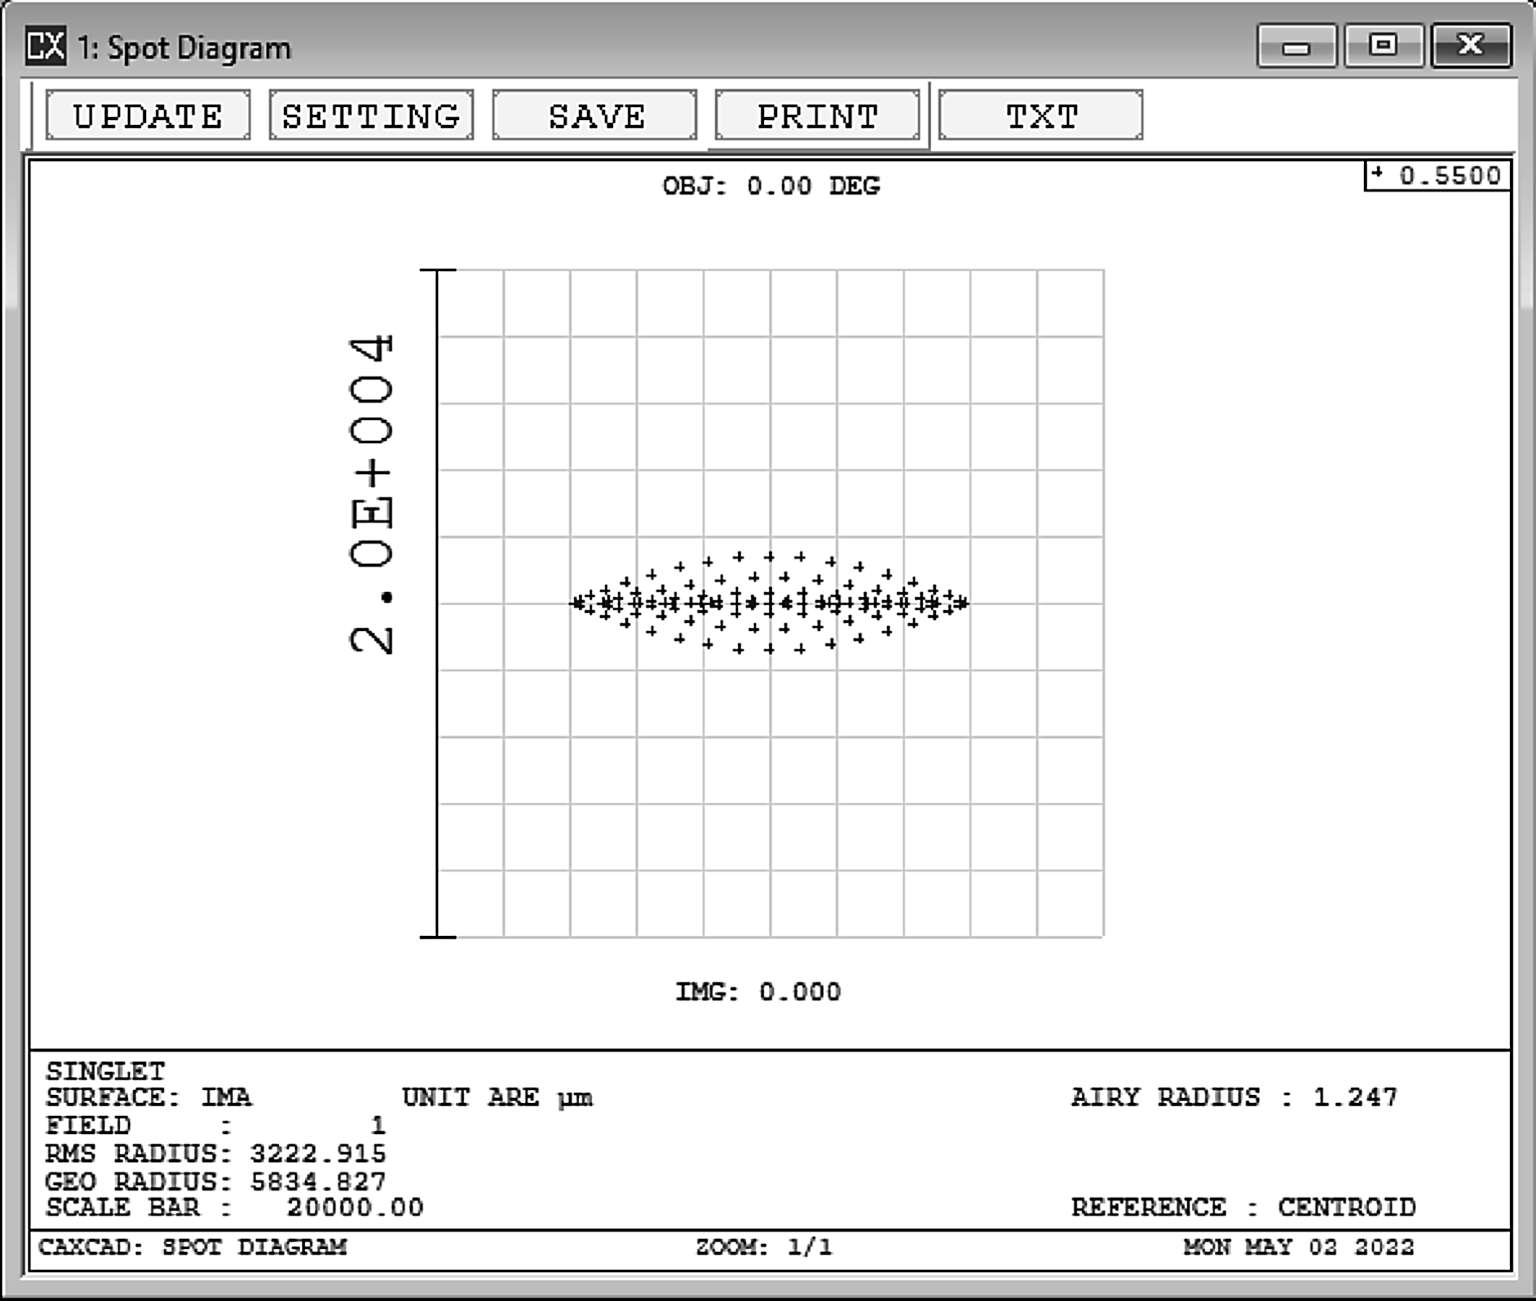Click the 0.5500 wavelength legend box

1438,176
